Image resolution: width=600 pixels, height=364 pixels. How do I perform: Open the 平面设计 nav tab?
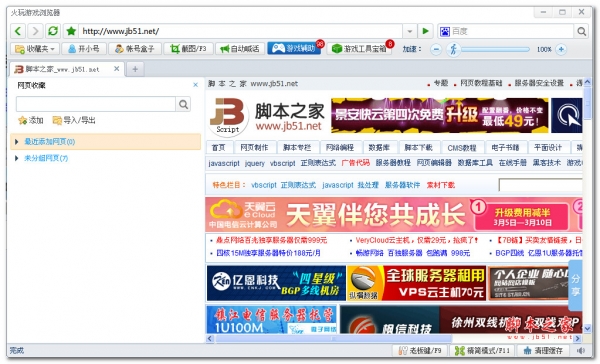click(548, 147)
